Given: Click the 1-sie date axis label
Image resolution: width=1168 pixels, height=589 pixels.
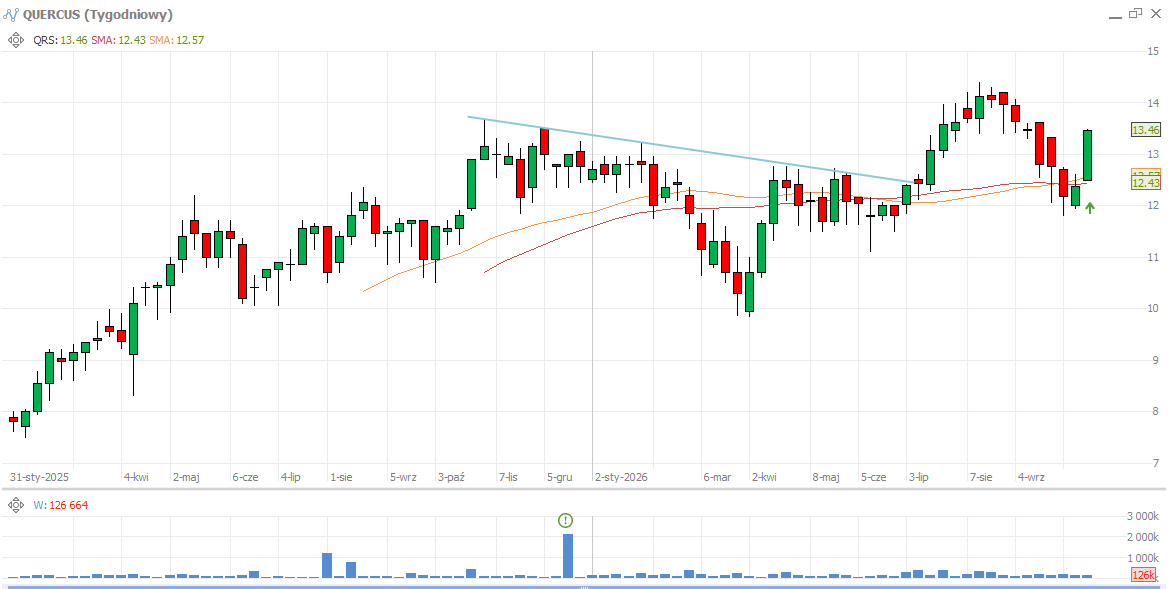Looking at the screenshot, I should point(341,477).
